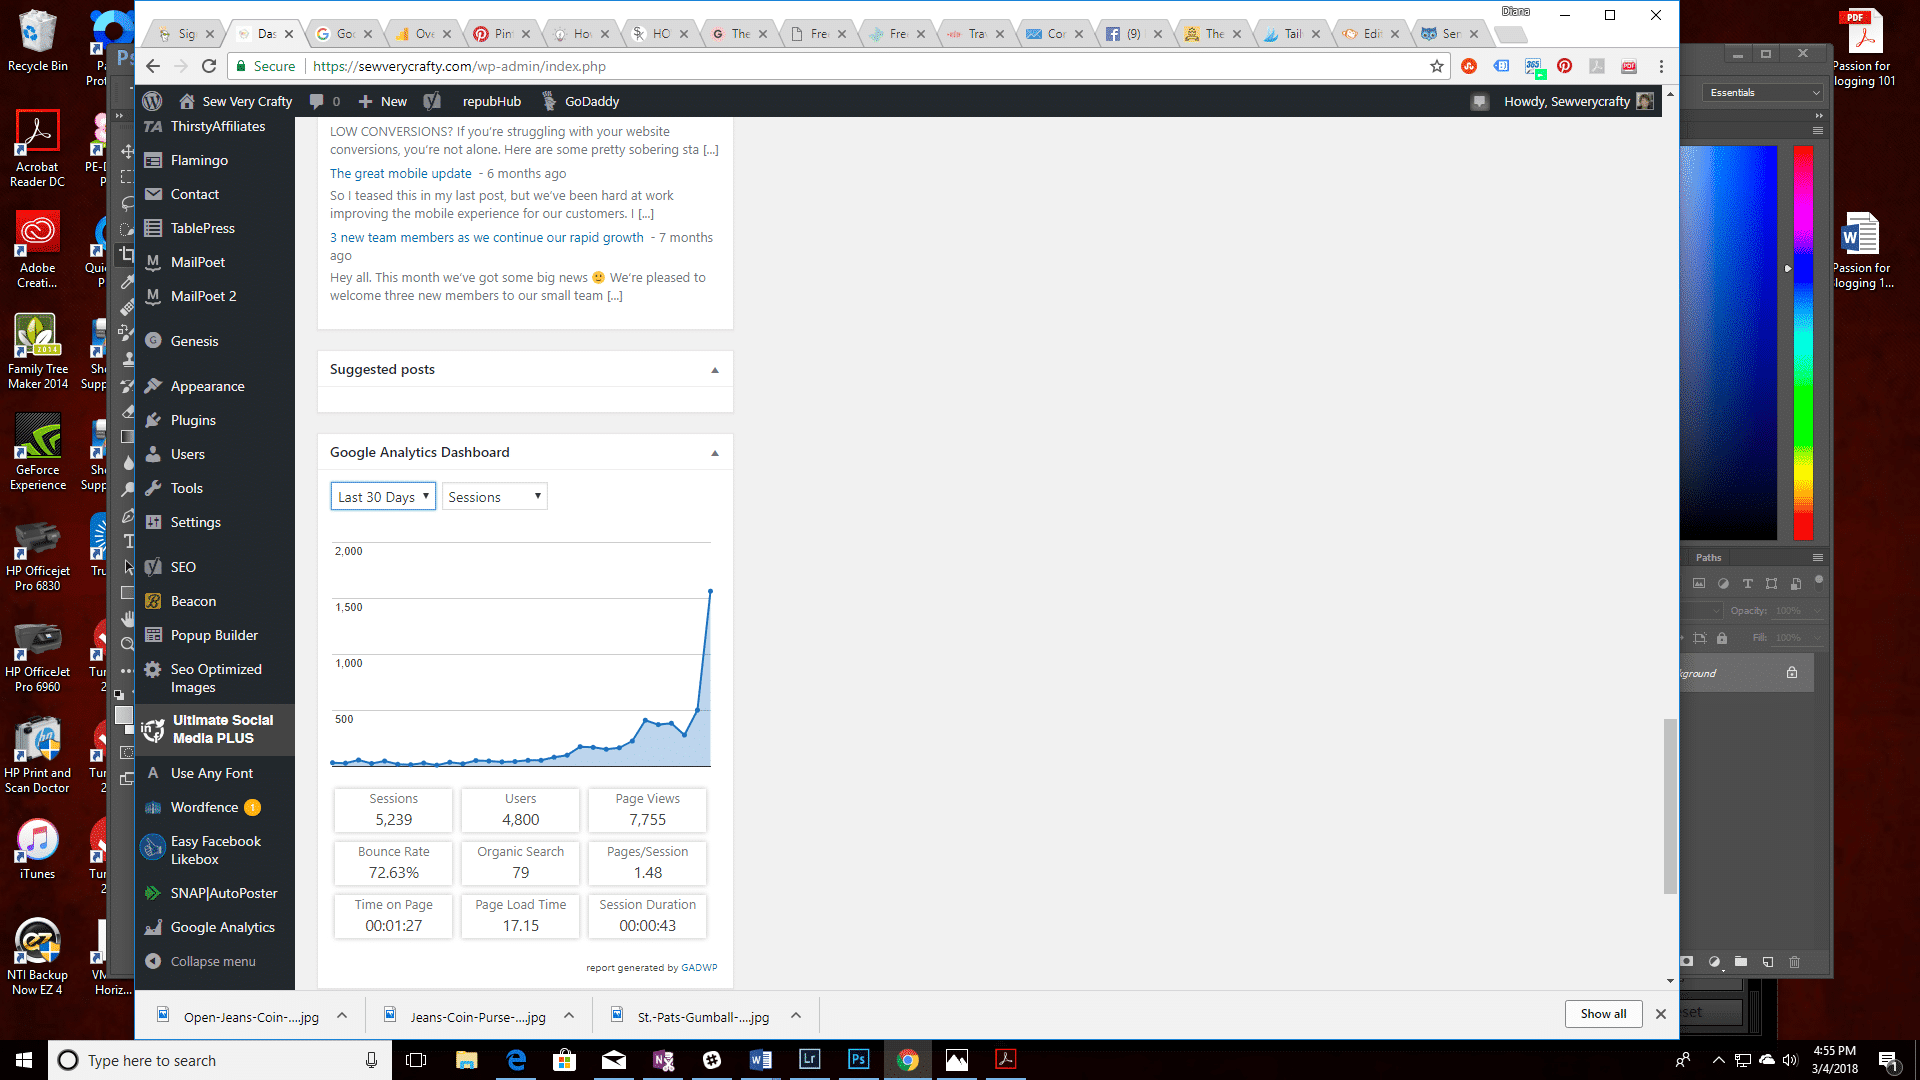Click the Appearance paintbrush icon
The width and height of the screenshot is (1920, 1080).
[x=153, y=386]
